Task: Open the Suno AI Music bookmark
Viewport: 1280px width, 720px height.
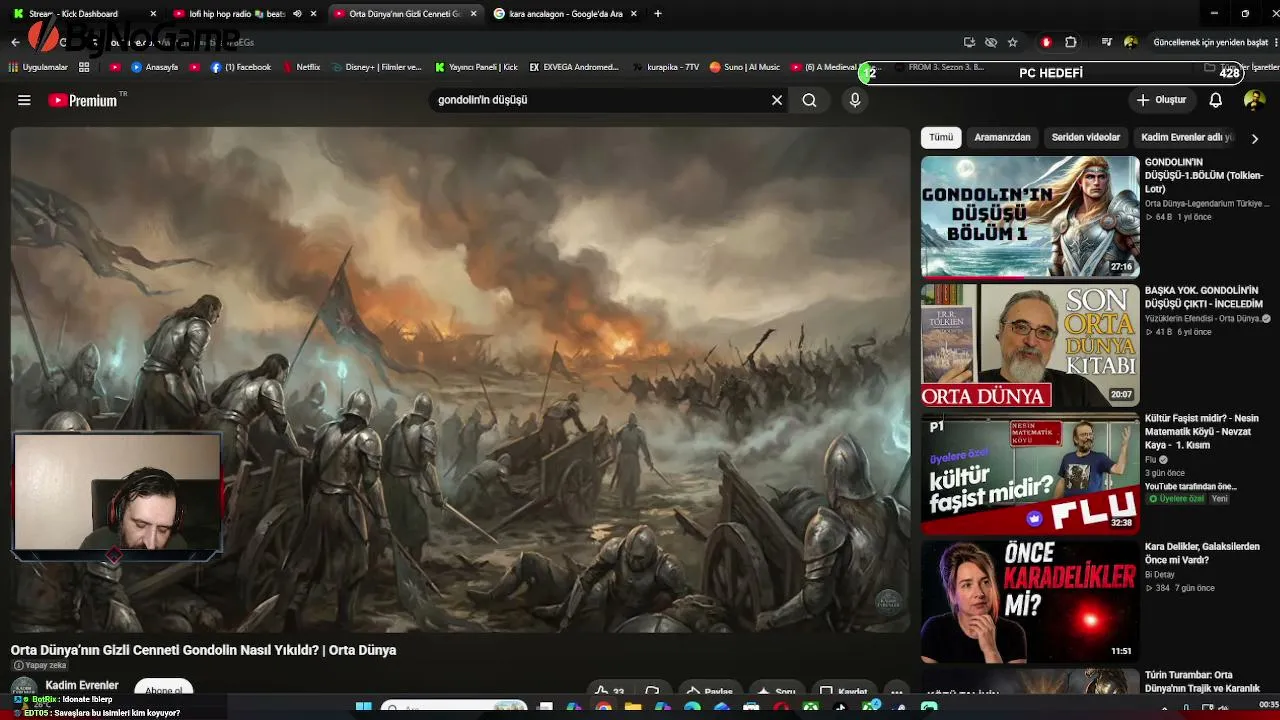Action: (x=745, y=67)
